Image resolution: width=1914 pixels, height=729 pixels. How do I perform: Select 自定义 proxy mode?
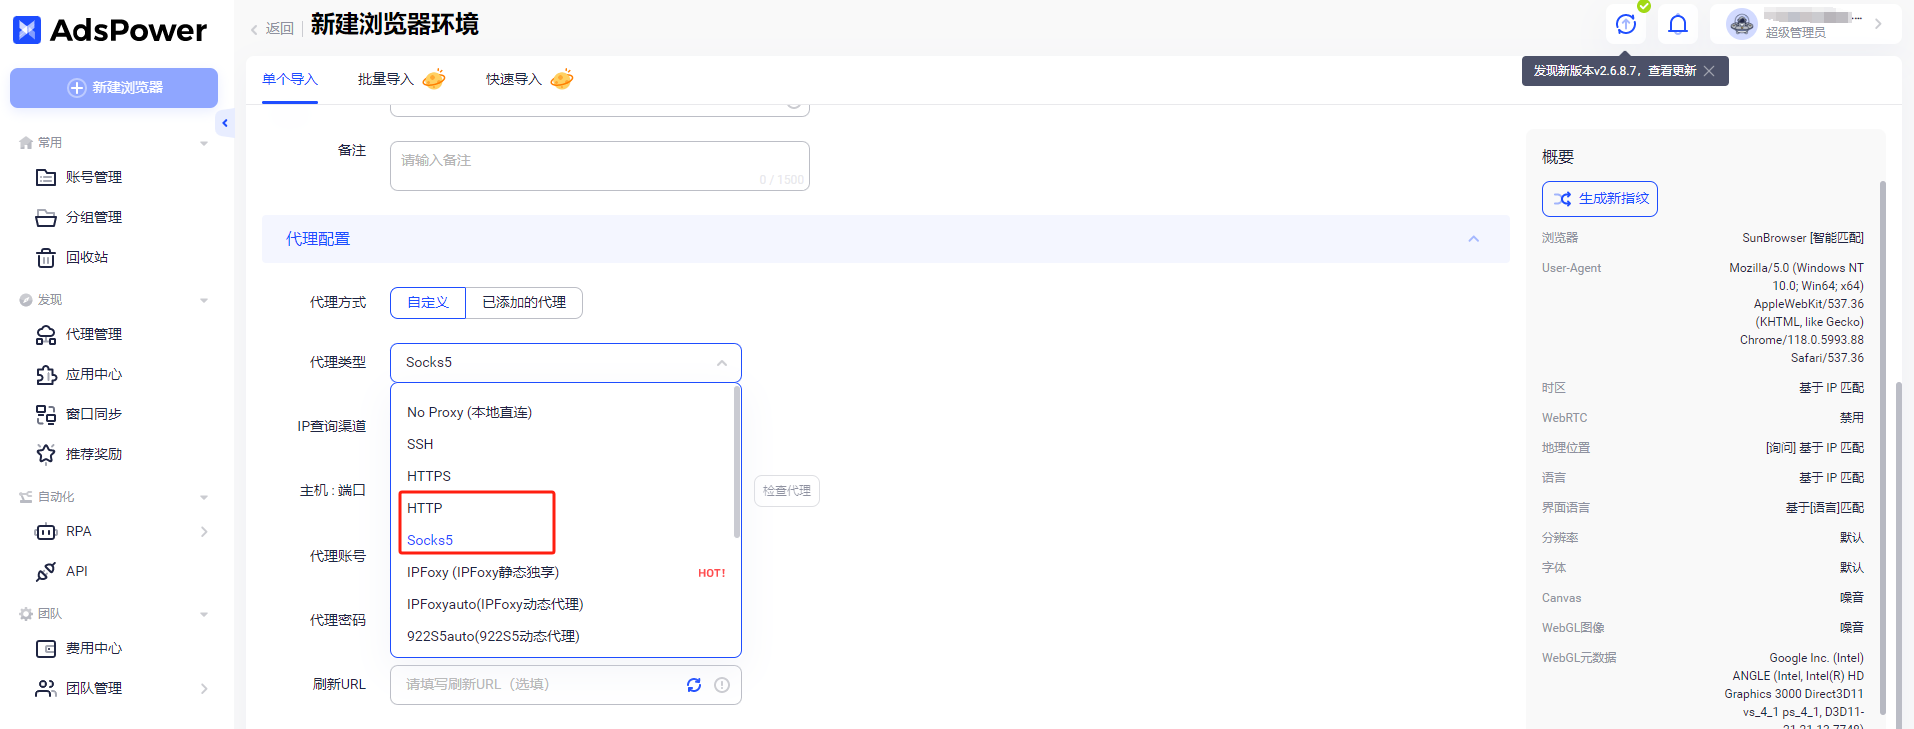[428, 302]
